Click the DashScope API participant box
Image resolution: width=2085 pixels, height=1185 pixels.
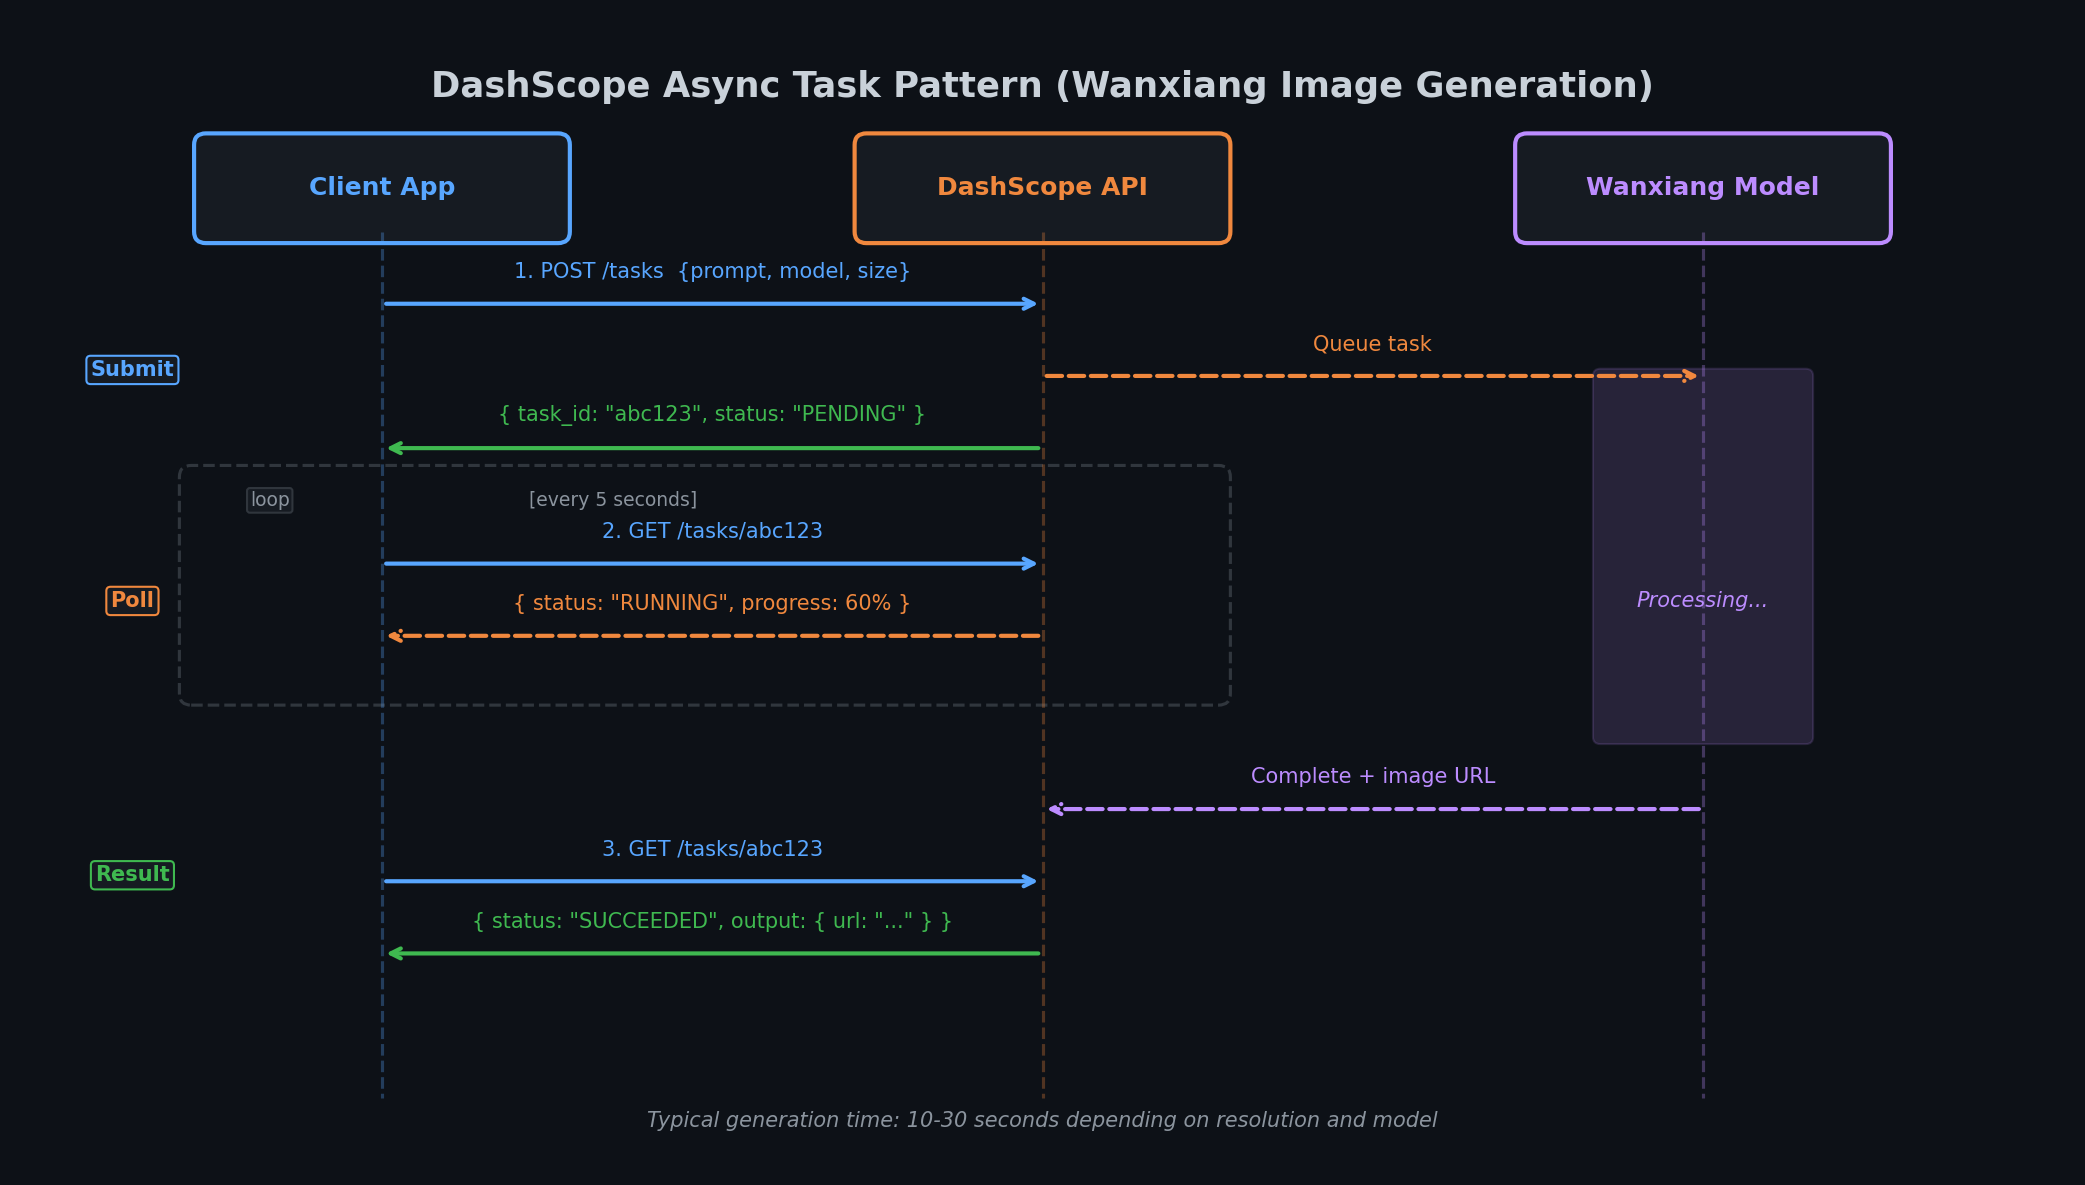[1042, 188]
